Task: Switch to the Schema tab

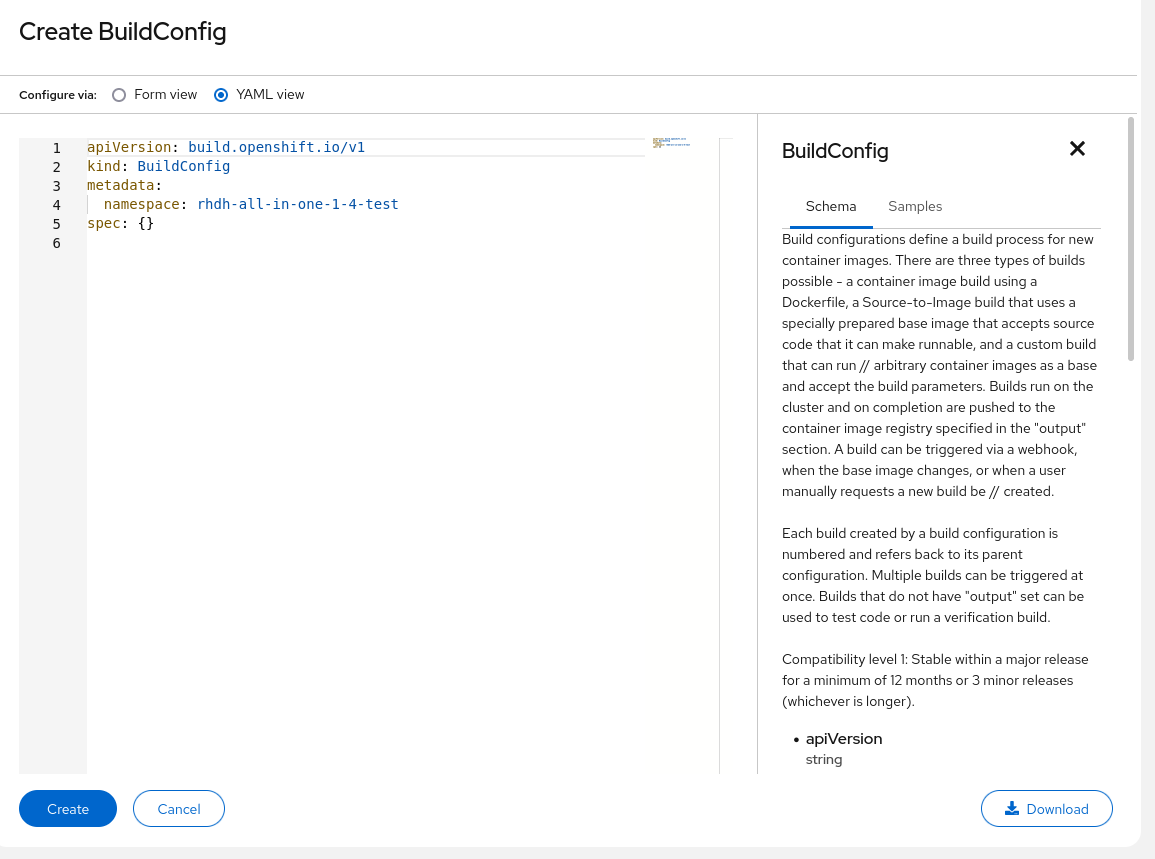Action: pyautogui.click(x=831, y=206)
